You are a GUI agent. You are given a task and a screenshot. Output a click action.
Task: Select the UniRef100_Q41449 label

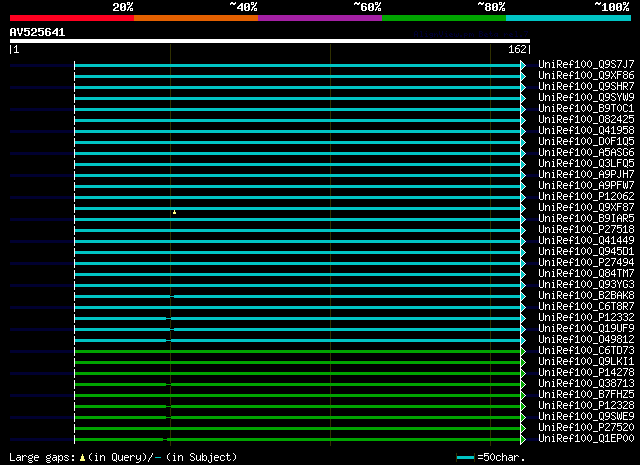(x=586, y=241)
